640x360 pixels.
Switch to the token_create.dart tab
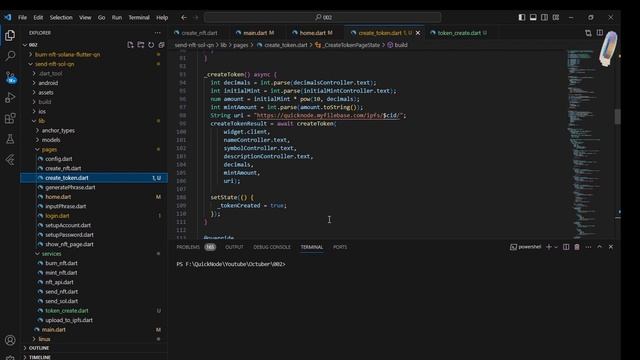(459, 33)
